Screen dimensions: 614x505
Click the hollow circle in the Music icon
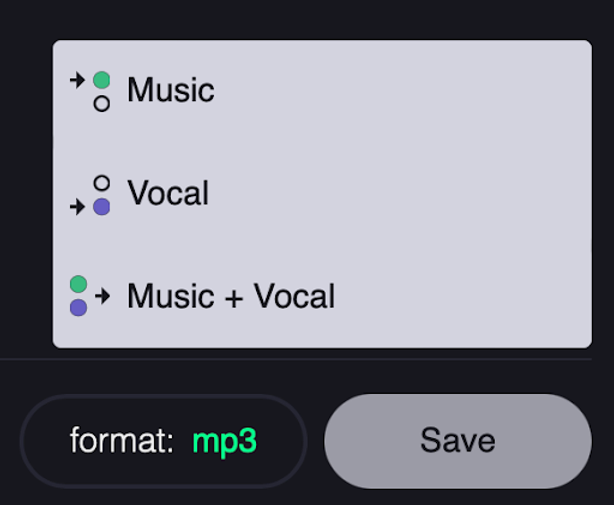pyautogui.click(x=101, y=103)
